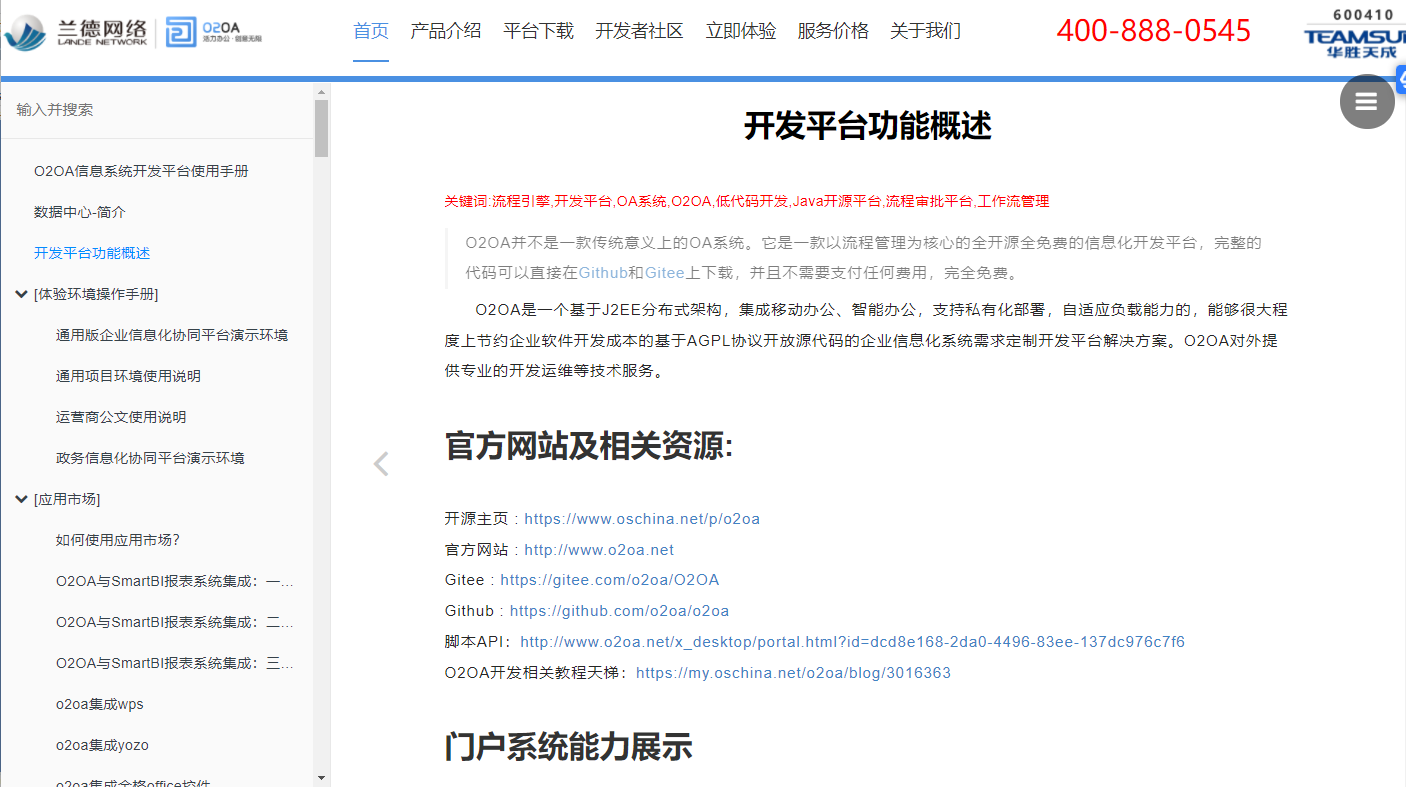Go to 平台下载 in top navigation

(x=538, y=31)
